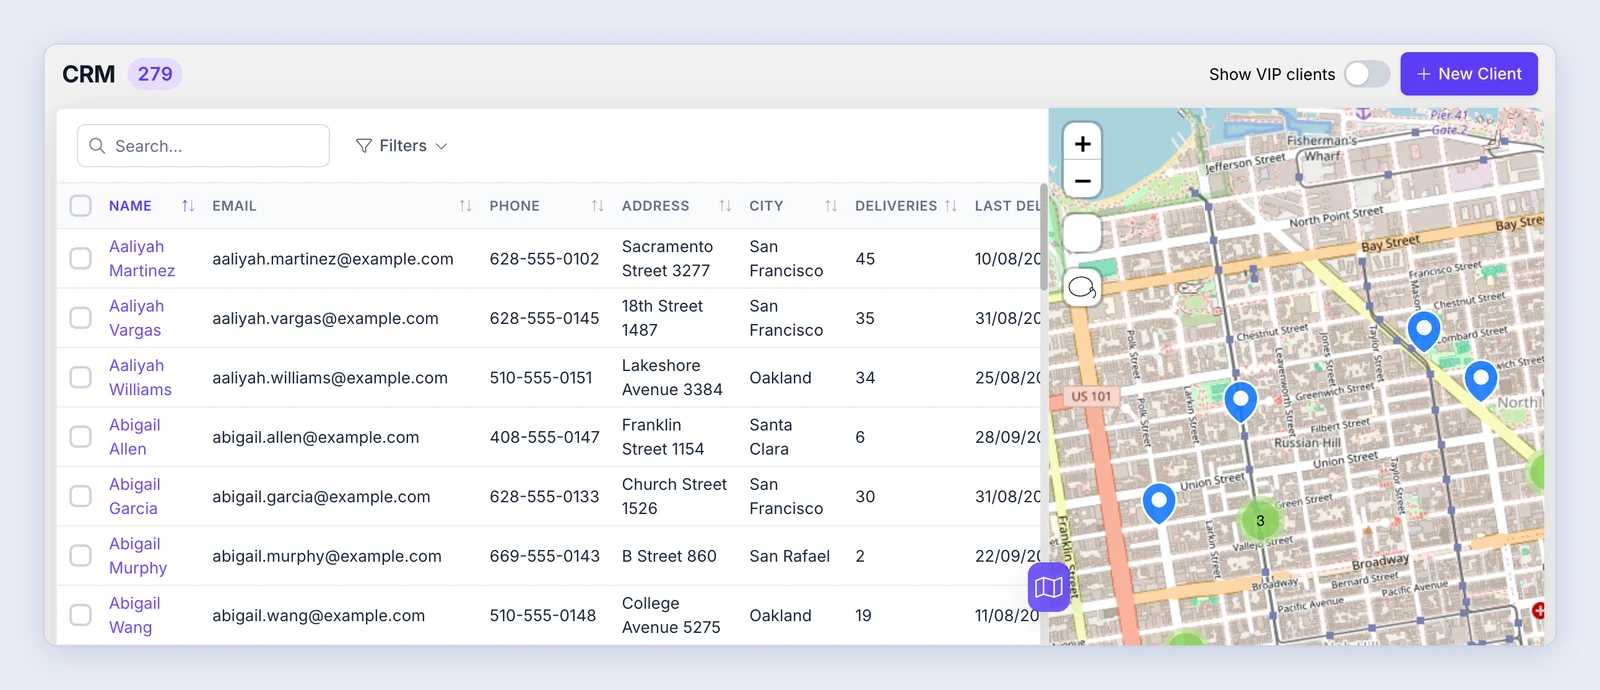Viewport: 1600px width, 690px height.
Task: Sort the table by ADDRESS
Action: tap(725, 206)
